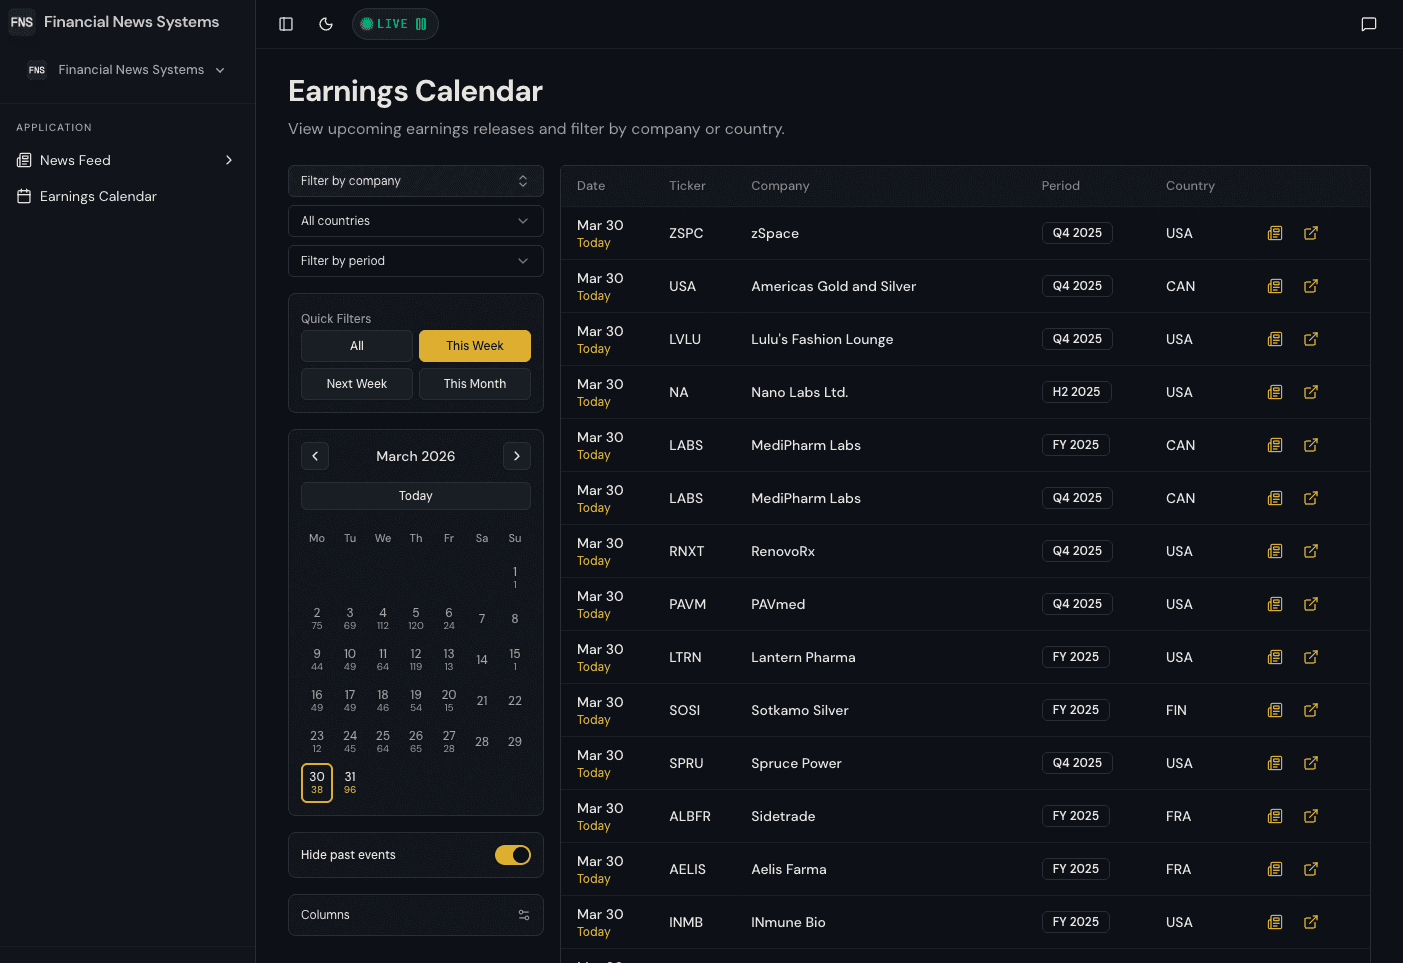Open the All countries dropdown
Screen dimensions: 1403x963
coord(415,220)
